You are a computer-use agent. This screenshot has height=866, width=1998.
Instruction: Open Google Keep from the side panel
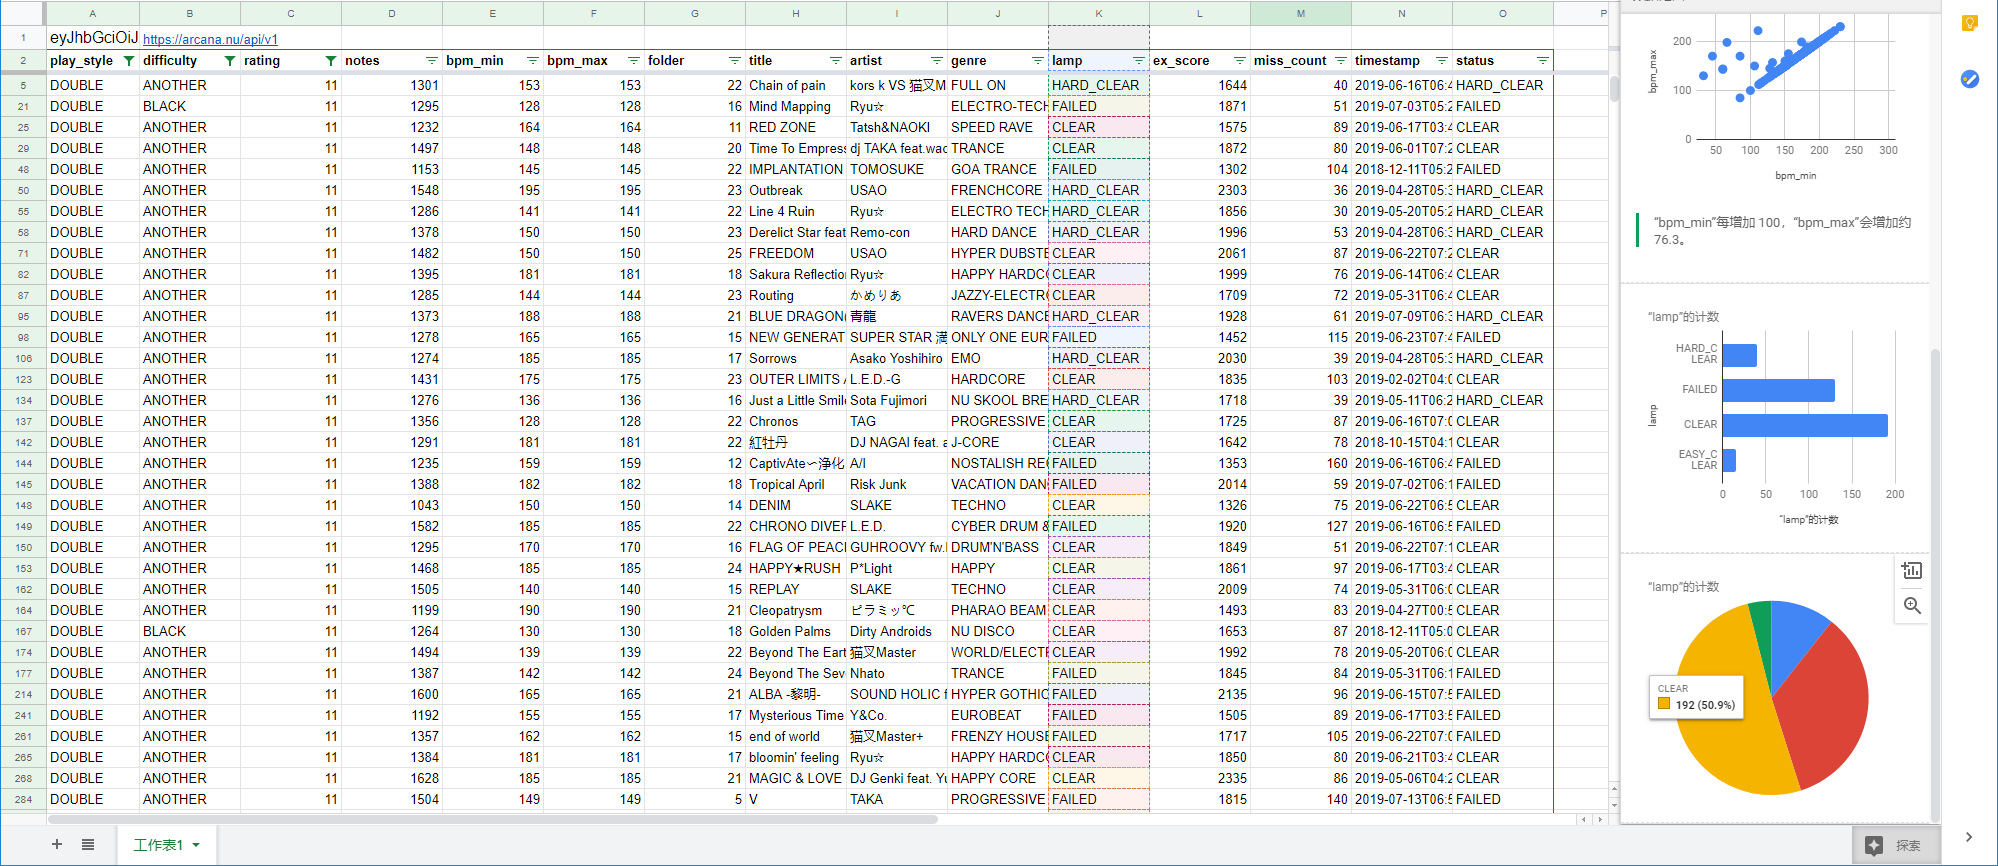[x=1969, y=23]
